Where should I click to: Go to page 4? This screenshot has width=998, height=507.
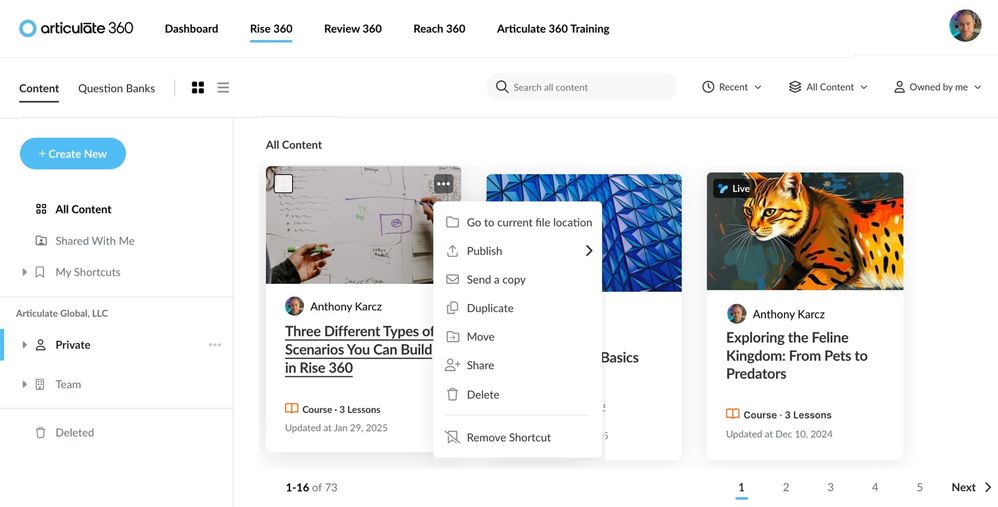tap(875, 487)
